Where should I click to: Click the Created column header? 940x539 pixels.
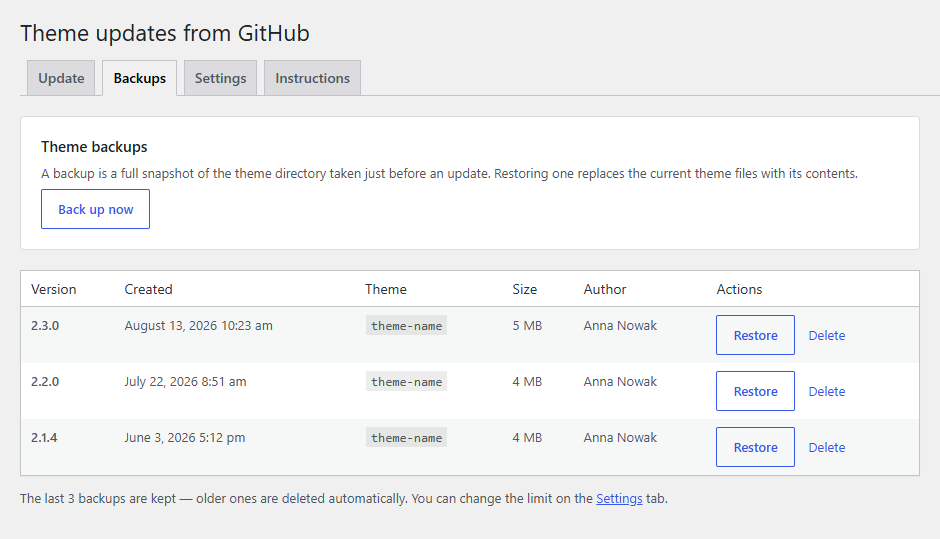click(x=148, y=289)
